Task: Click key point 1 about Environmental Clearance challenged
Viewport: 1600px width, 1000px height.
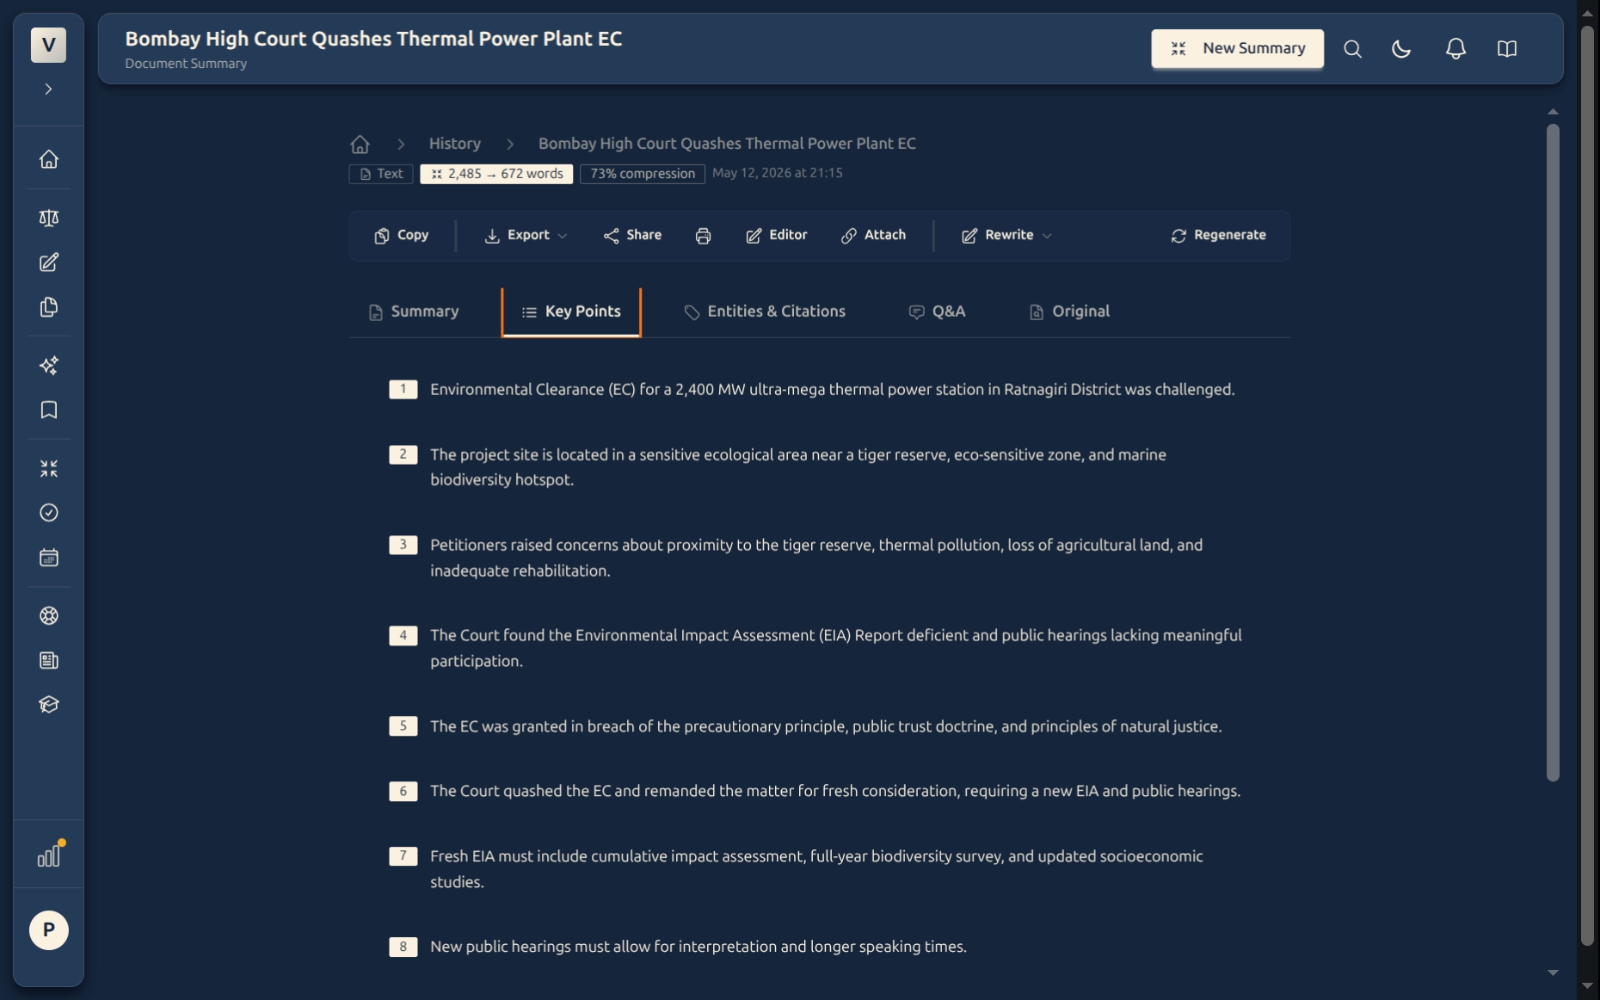Action: click(x=820, y=390)
